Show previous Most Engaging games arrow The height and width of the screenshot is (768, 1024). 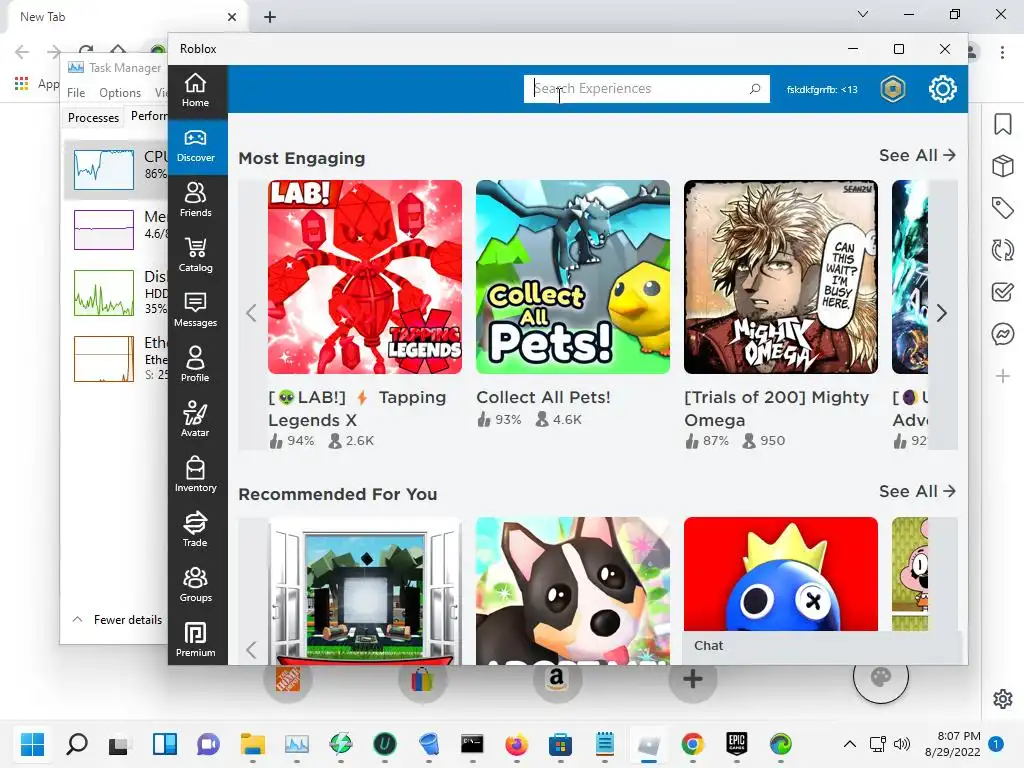[252, 313]
